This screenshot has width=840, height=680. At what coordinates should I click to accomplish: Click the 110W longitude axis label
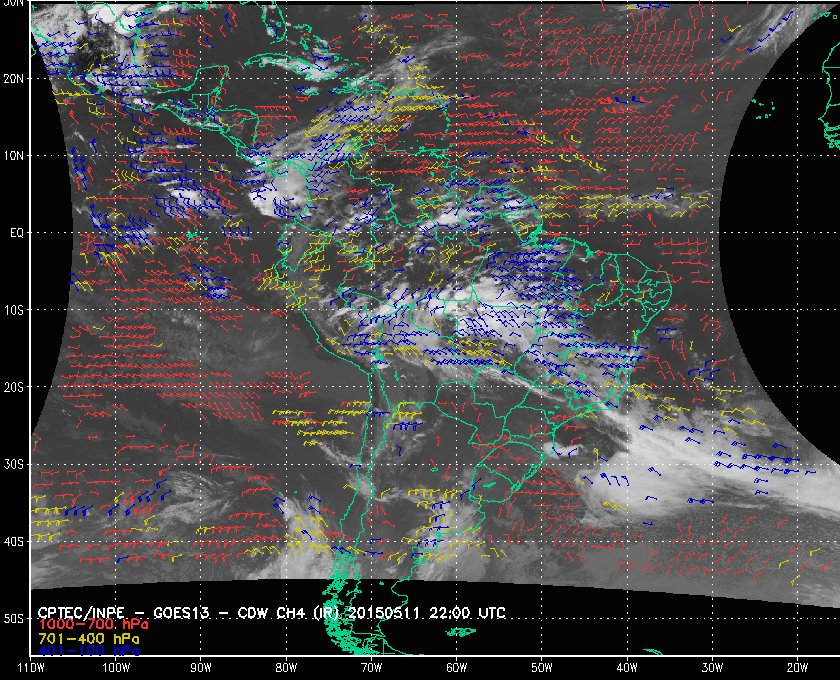[30, 667]
